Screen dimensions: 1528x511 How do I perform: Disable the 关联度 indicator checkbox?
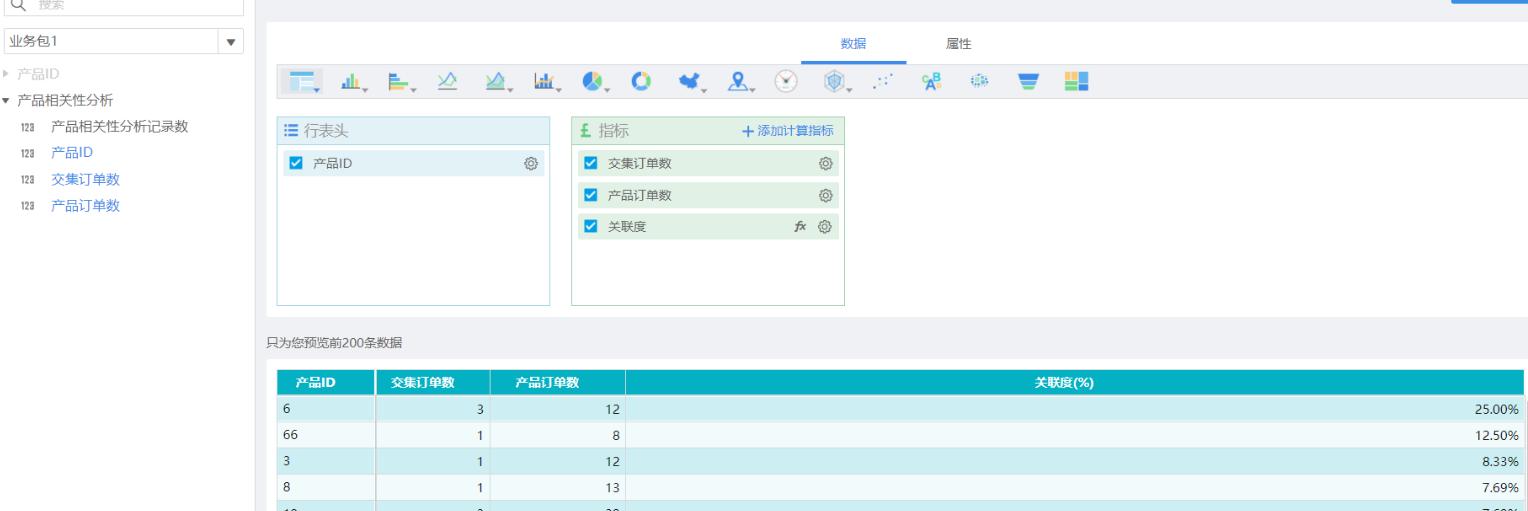[590, 227]
